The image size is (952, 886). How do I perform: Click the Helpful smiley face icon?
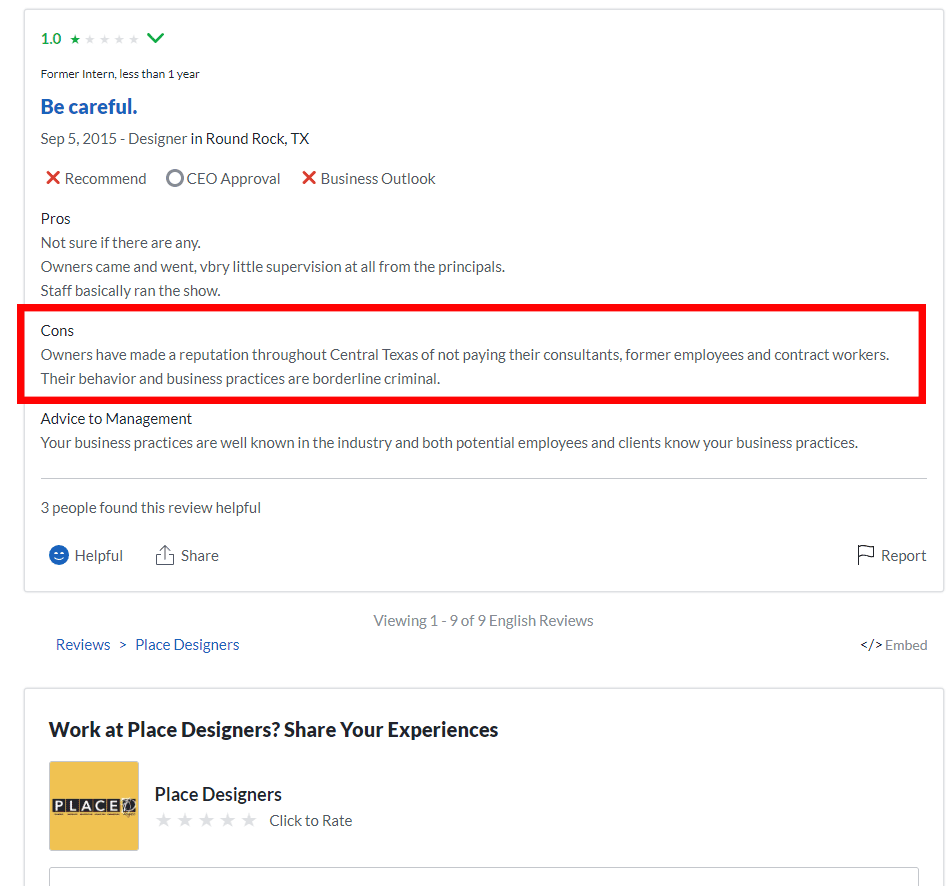click(59, 555)
